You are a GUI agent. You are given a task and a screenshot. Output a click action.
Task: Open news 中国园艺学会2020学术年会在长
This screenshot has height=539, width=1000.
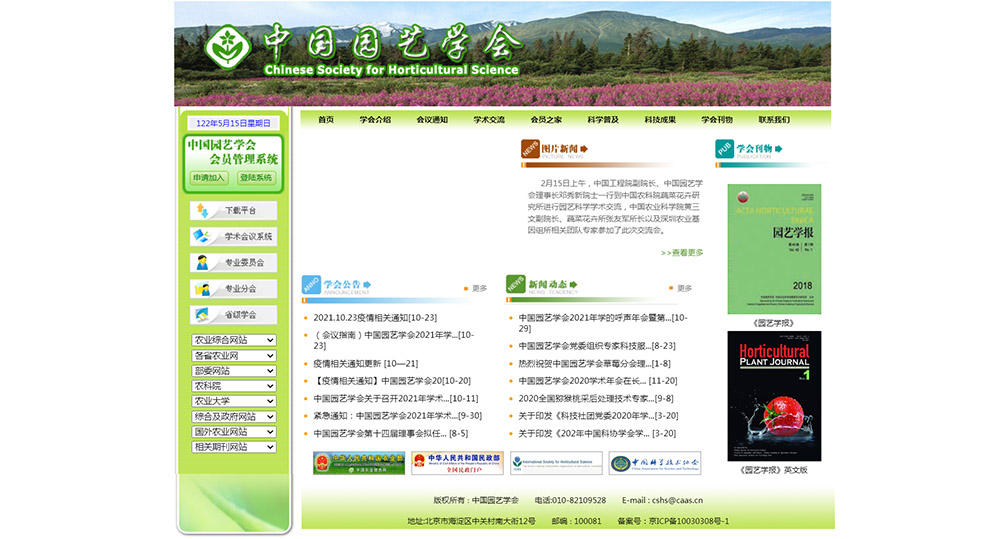[598, 381]
